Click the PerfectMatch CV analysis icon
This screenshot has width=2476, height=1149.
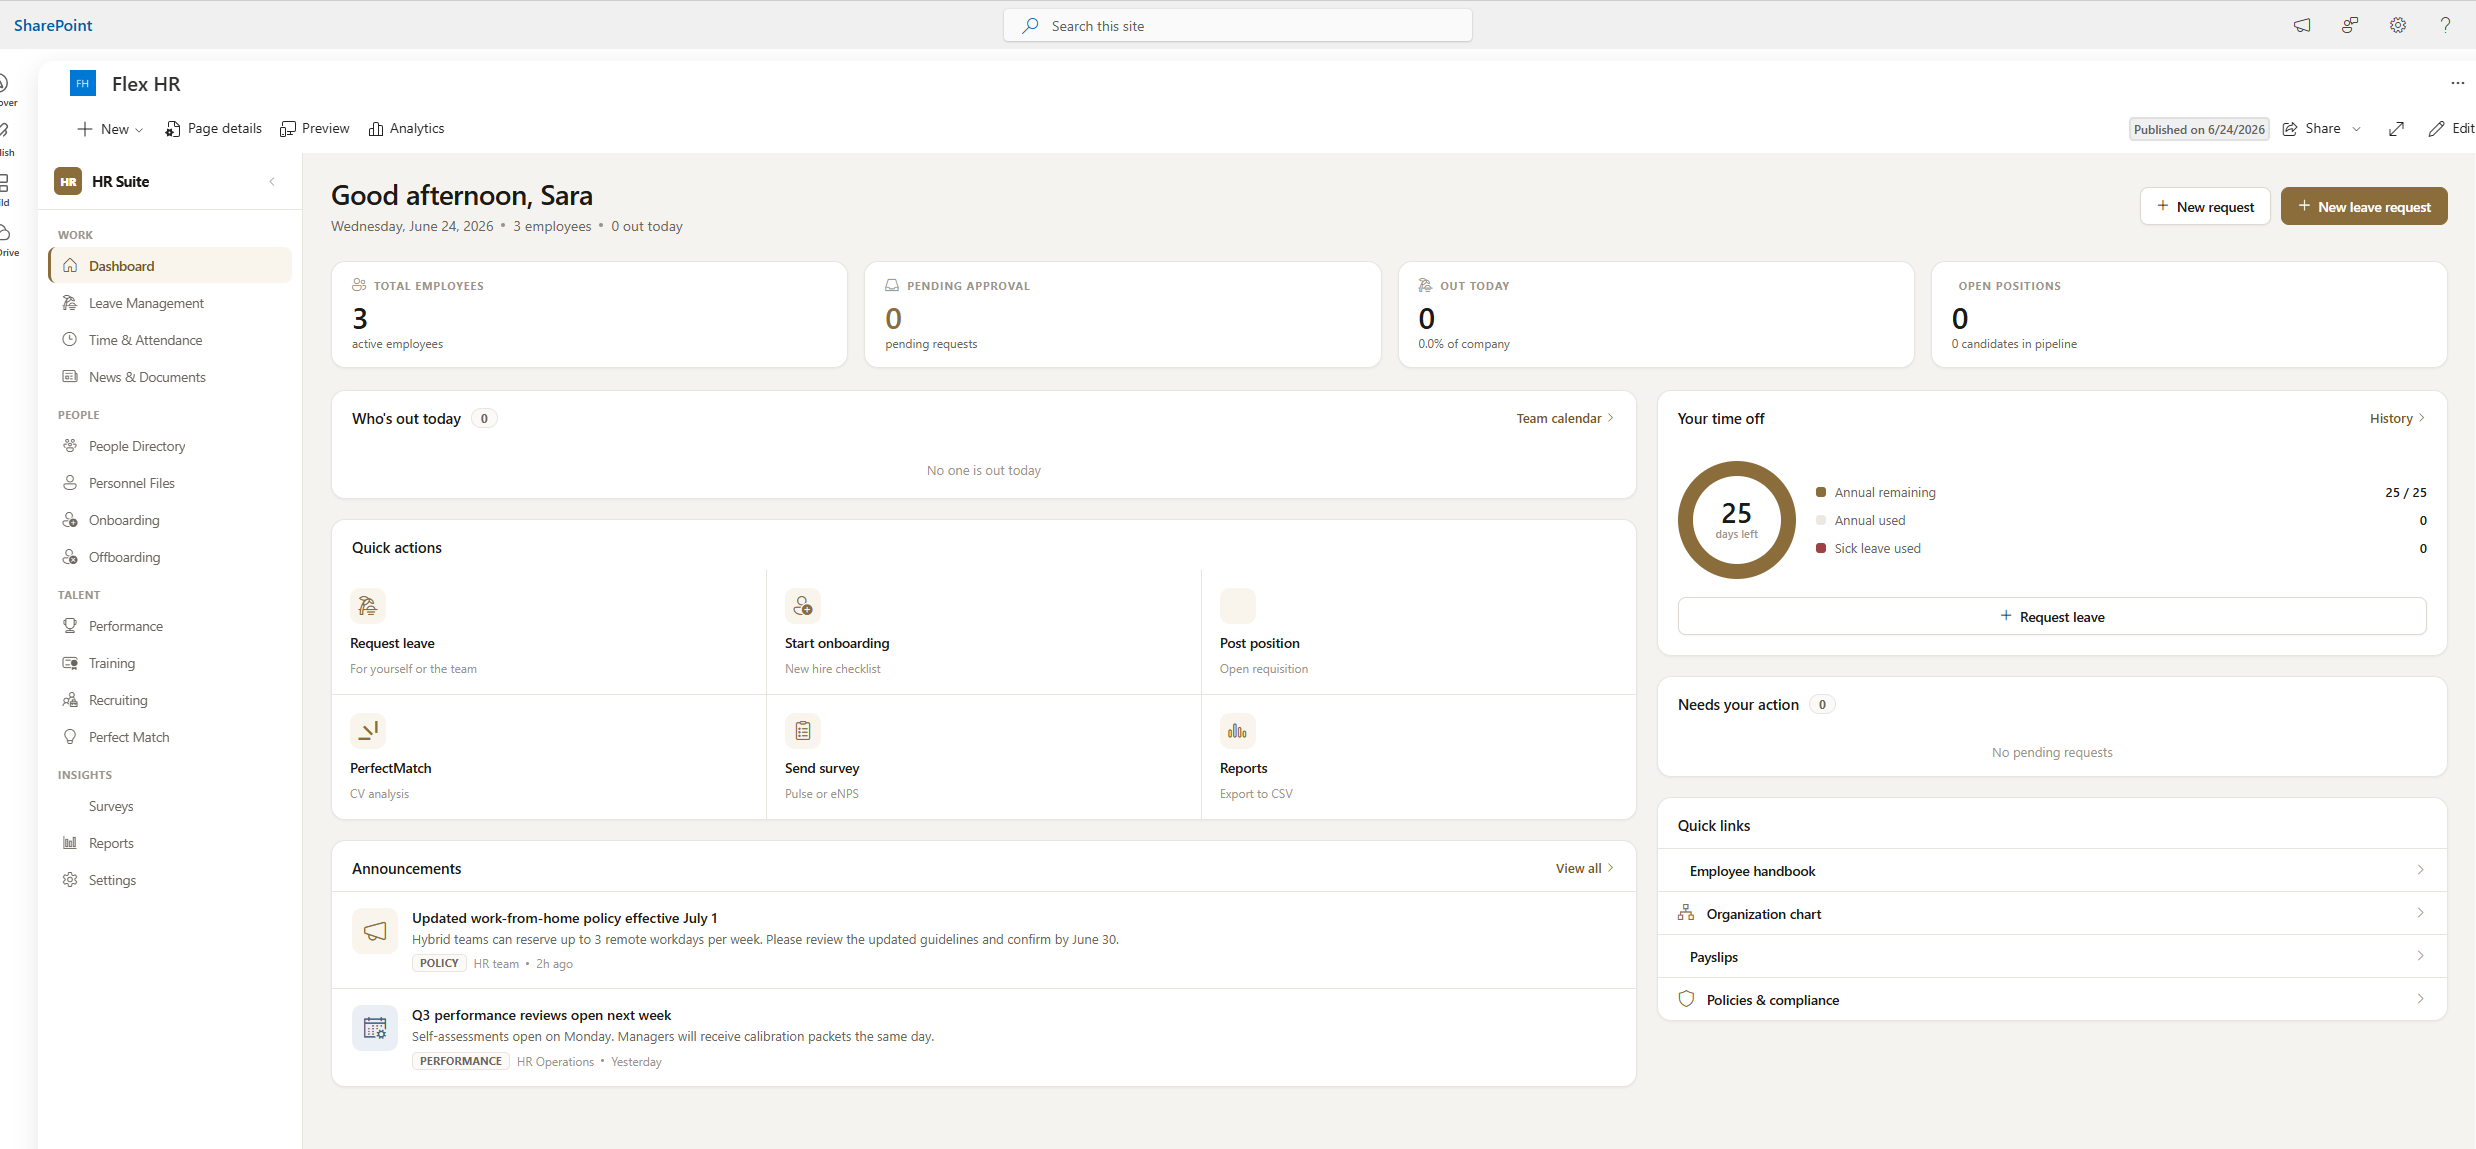click(x=368, y=731)
